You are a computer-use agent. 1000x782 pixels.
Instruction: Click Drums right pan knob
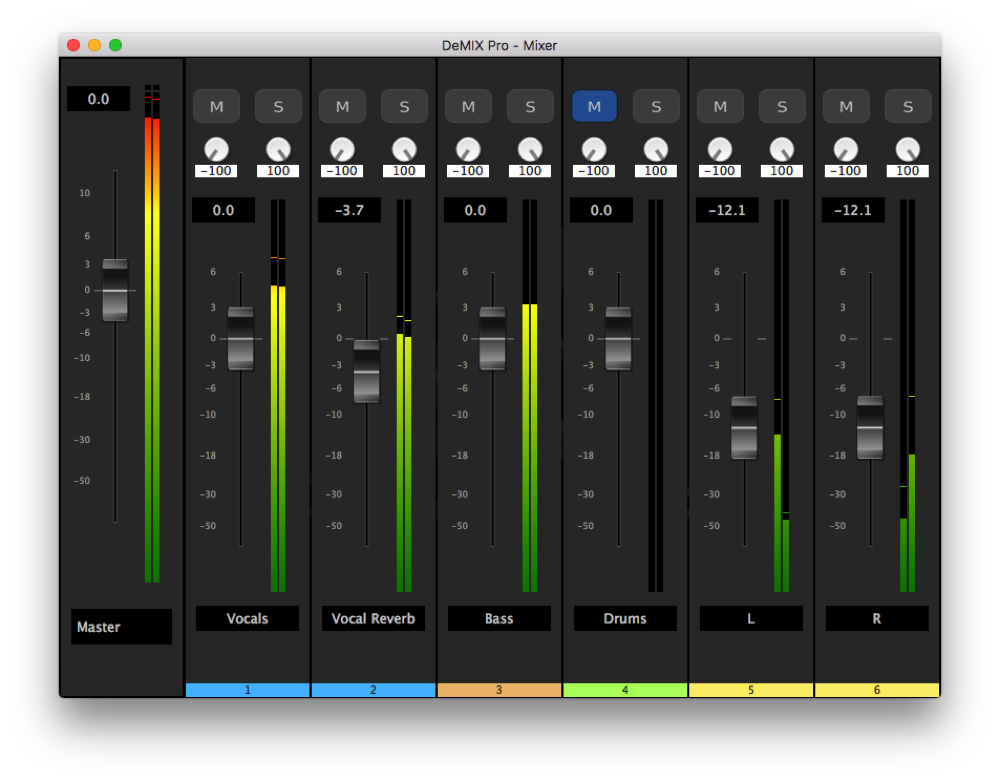tap(656, 149)
